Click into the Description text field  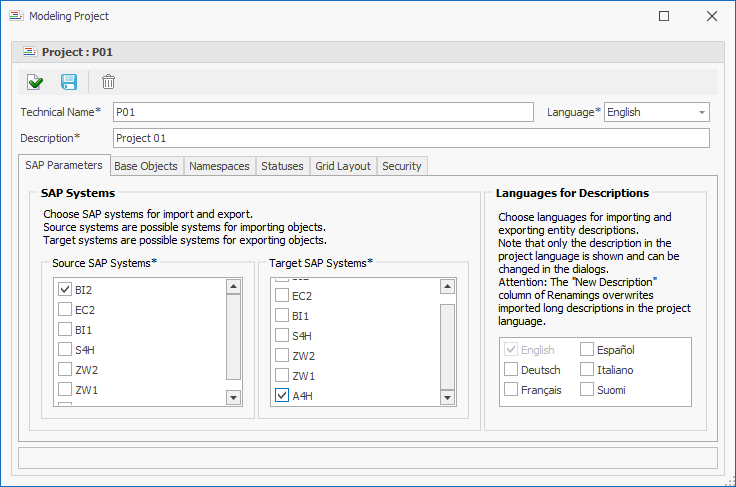[410, 138]
